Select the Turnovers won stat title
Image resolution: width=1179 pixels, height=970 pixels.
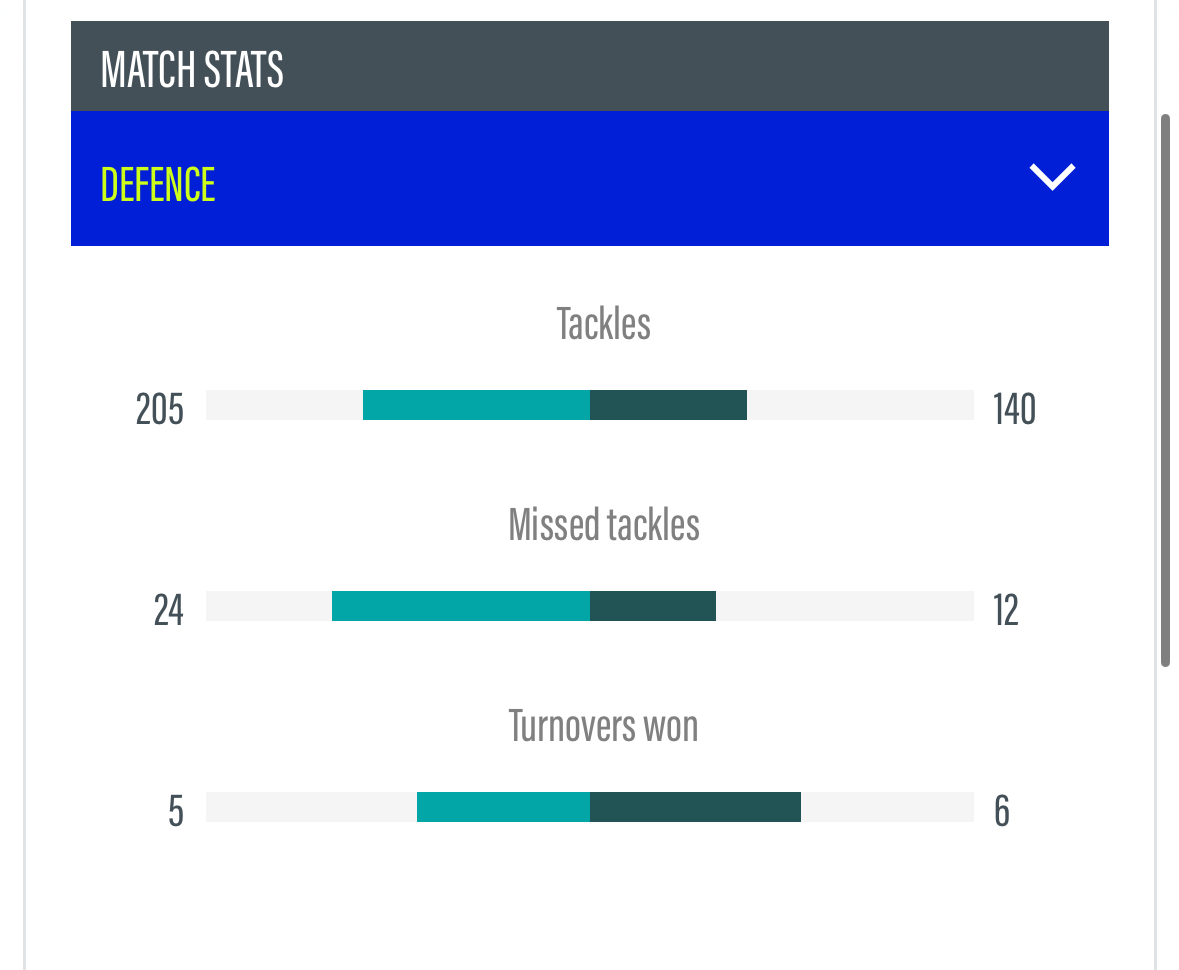[x=603, y=725]
